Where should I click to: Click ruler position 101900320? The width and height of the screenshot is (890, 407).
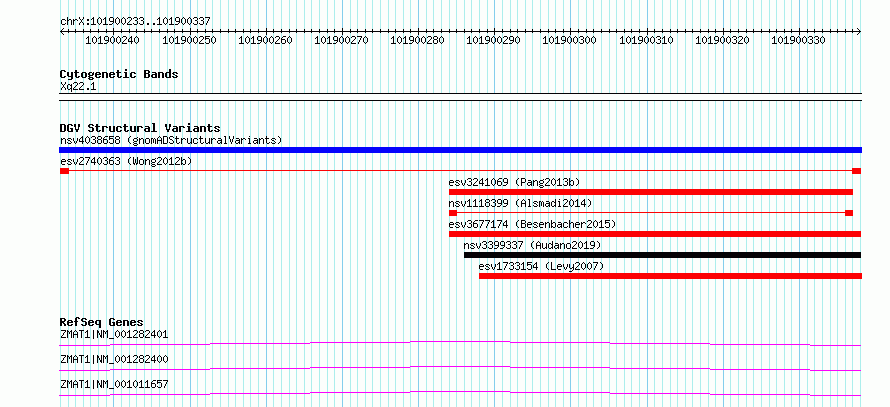(723, 40)
